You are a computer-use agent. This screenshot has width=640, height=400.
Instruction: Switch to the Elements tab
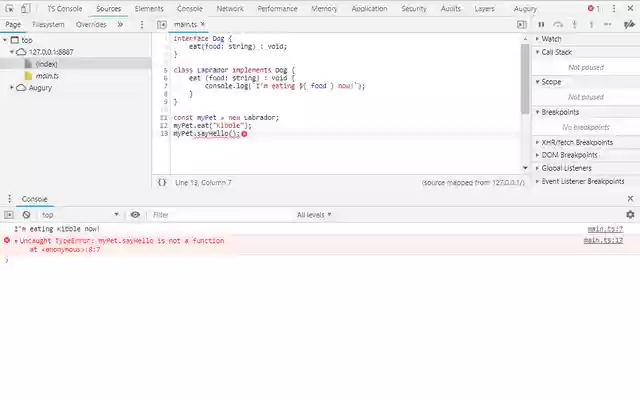coord(149,8)
